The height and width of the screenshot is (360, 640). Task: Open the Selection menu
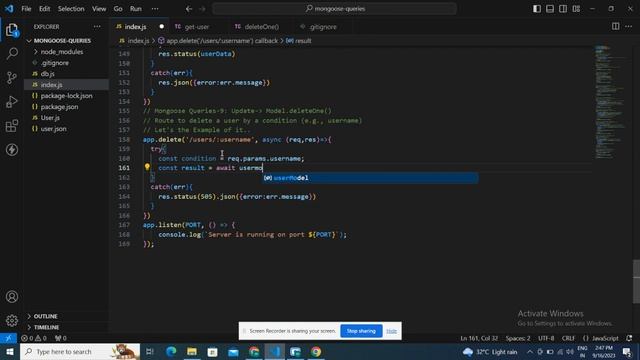click(x=71, y=9)
